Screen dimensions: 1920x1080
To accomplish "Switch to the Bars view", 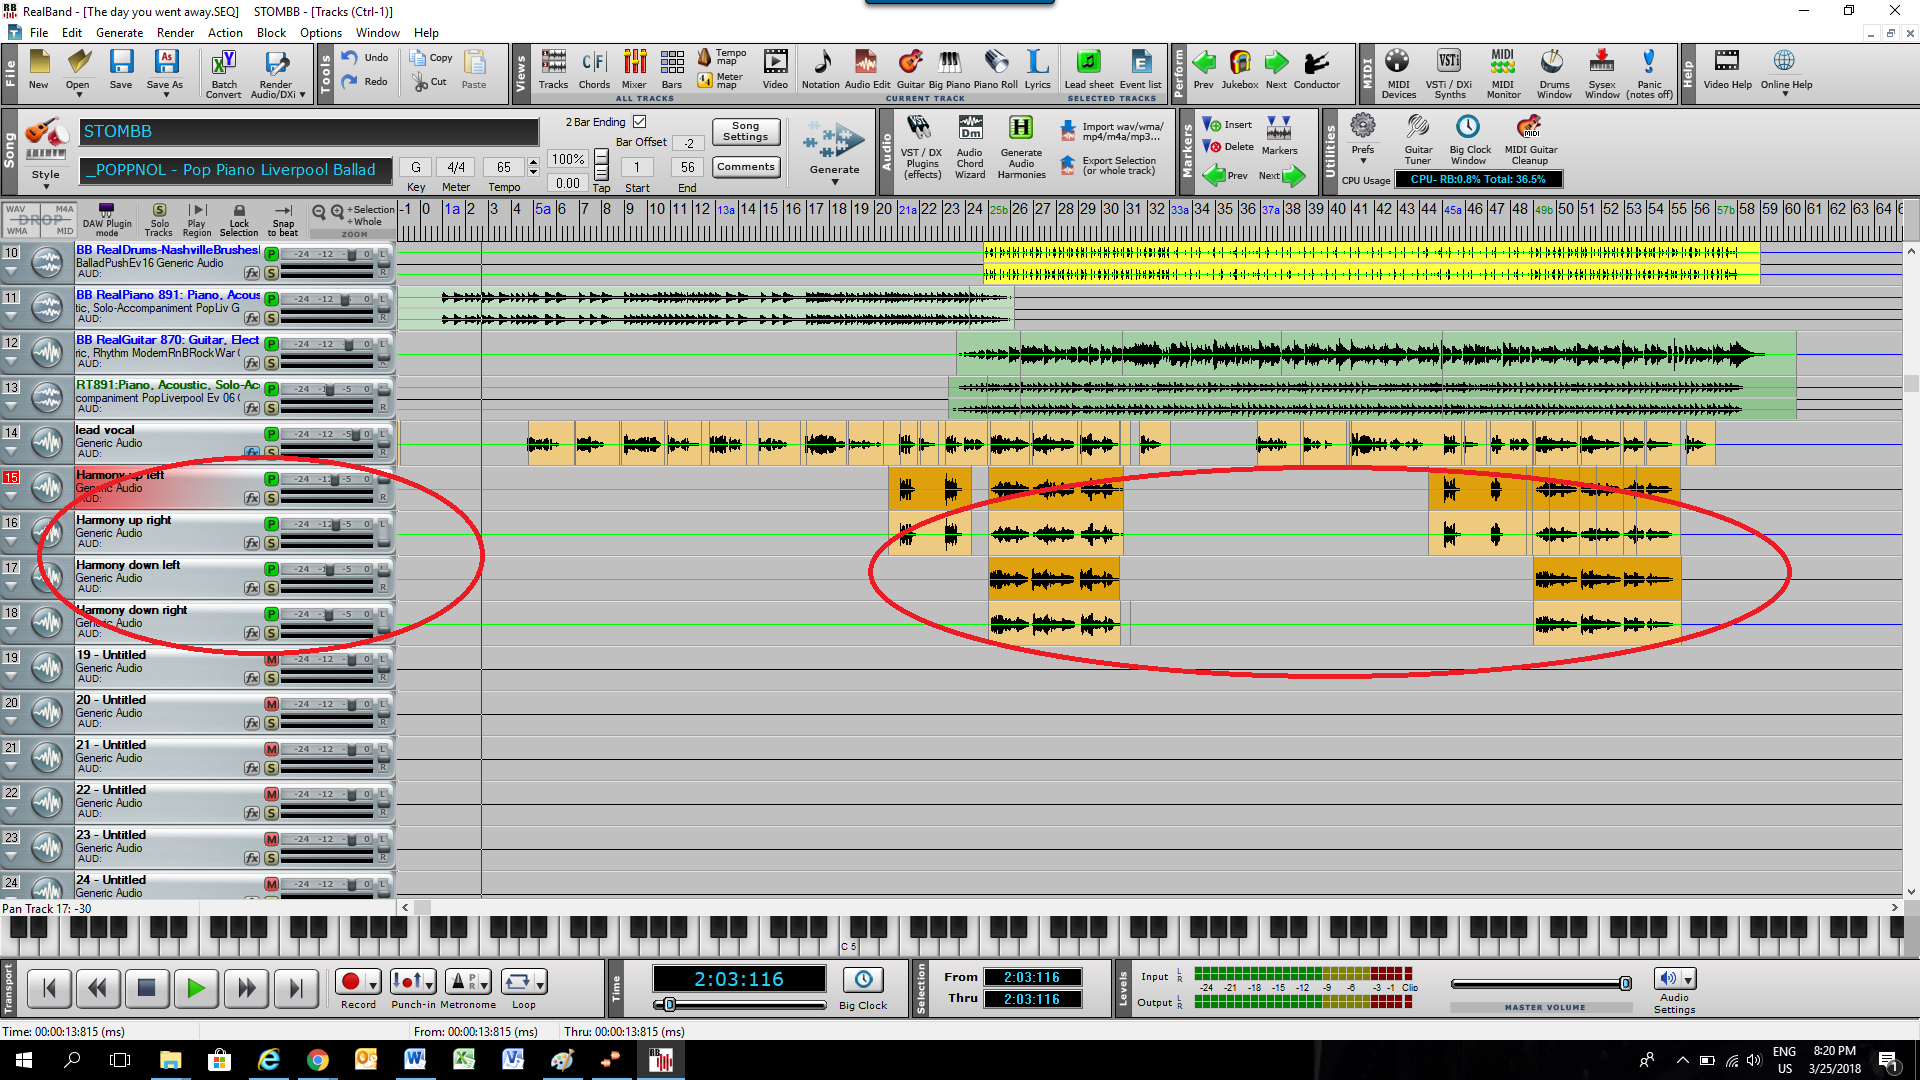I will coord(672,70).
